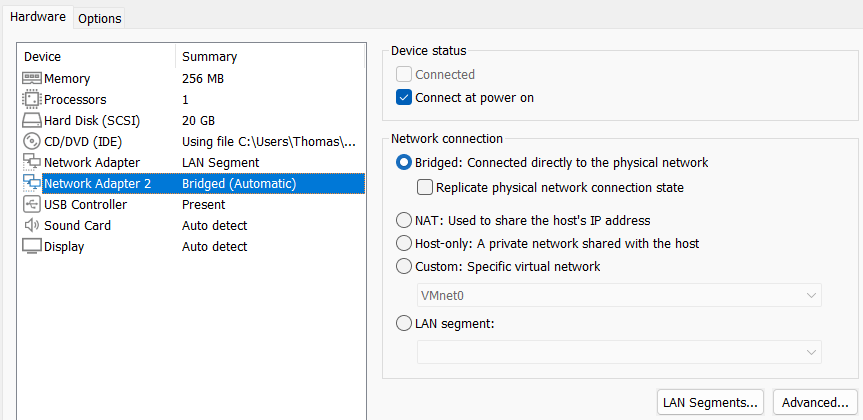The image size is (863, 420).
Task: Choose Host-only private network option
Action: pos(404,243)
